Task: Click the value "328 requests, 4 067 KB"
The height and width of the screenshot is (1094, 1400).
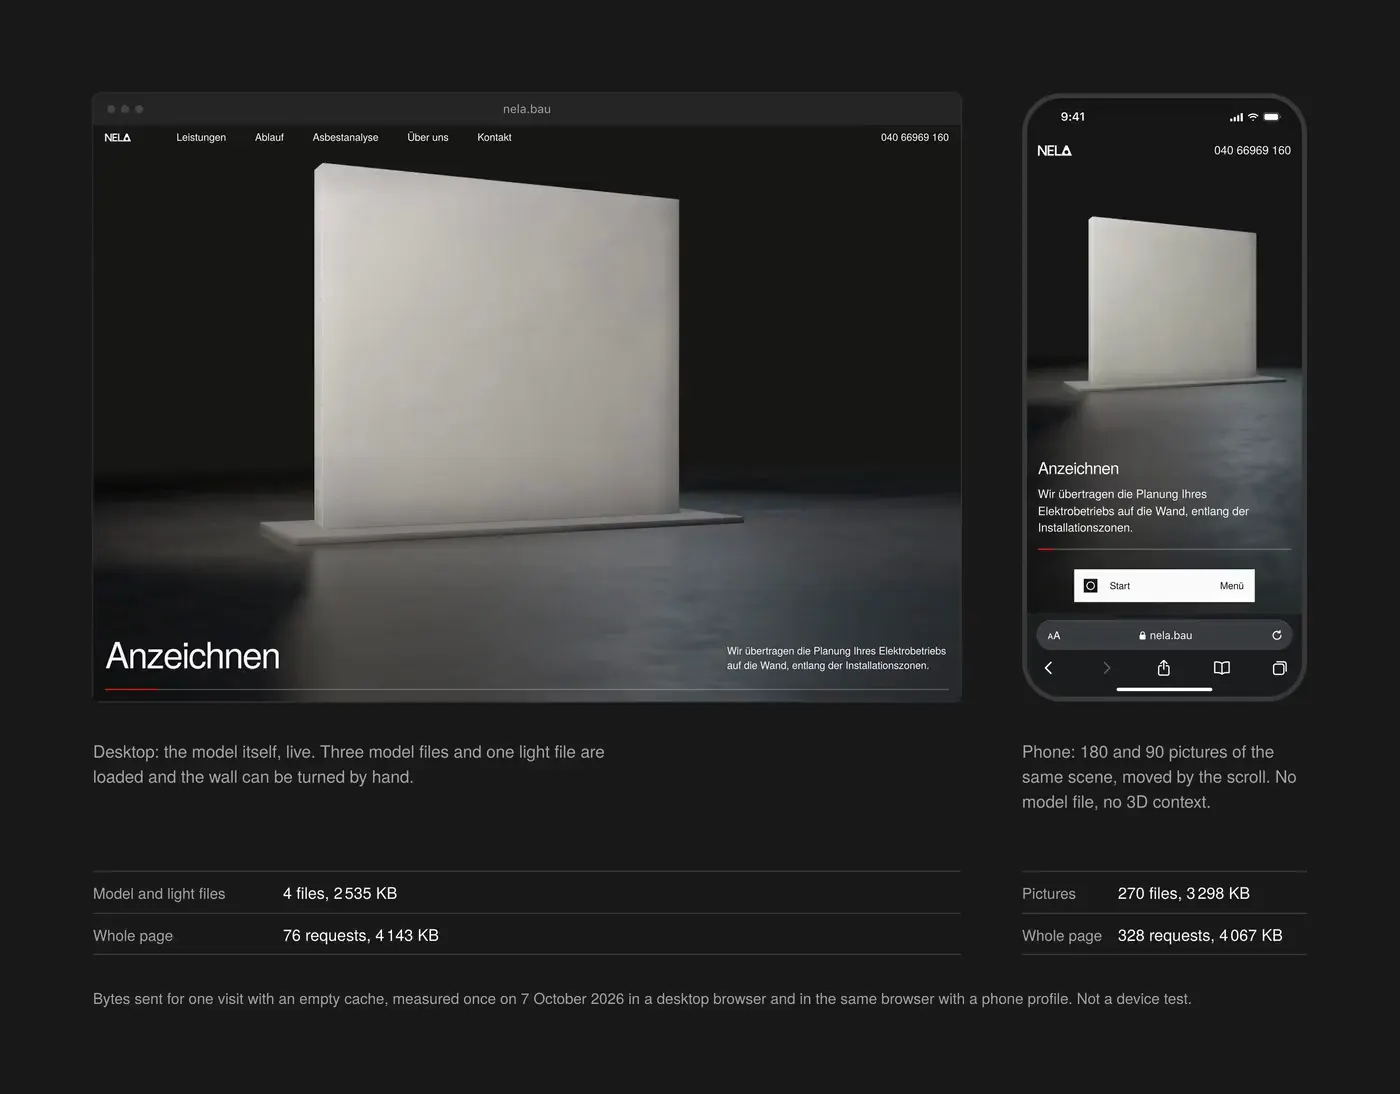Action: point(1200,935)
